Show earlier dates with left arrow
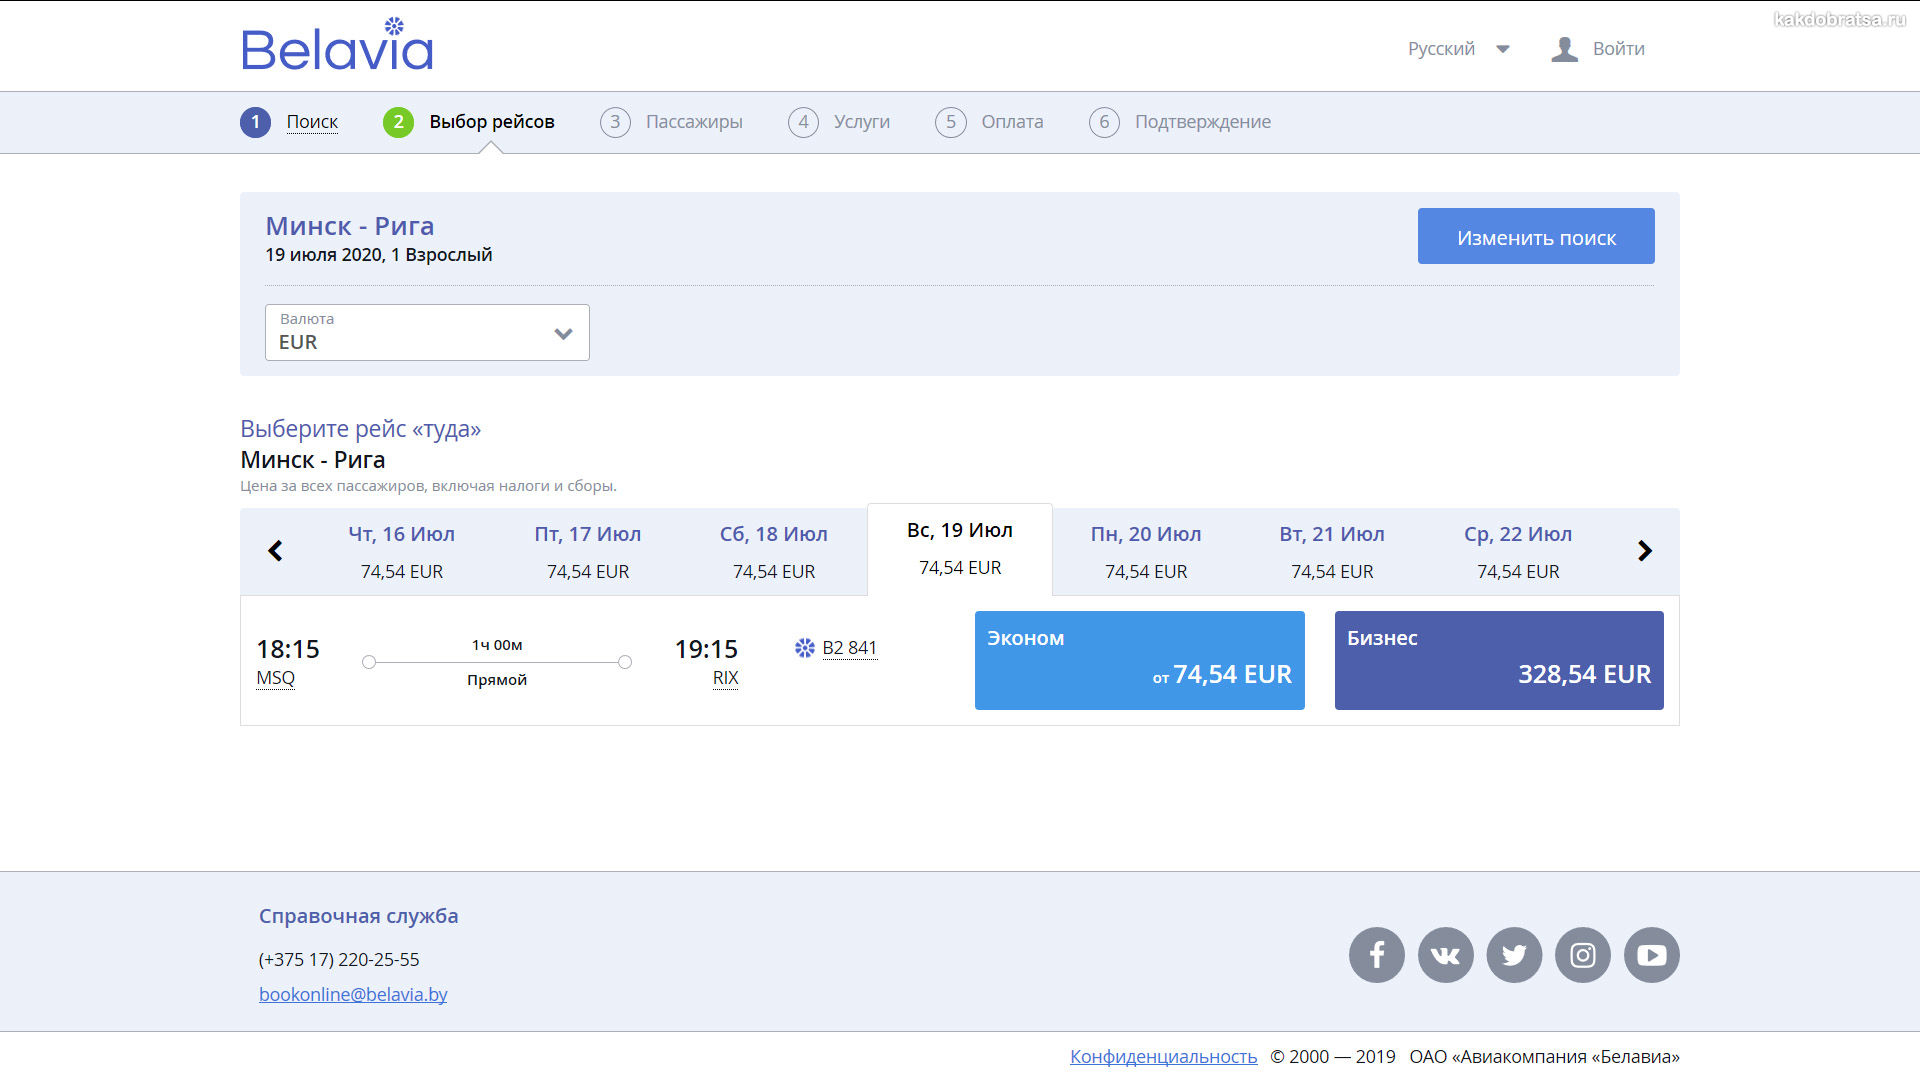The image size is (1920, 1080). coord(275,551)
